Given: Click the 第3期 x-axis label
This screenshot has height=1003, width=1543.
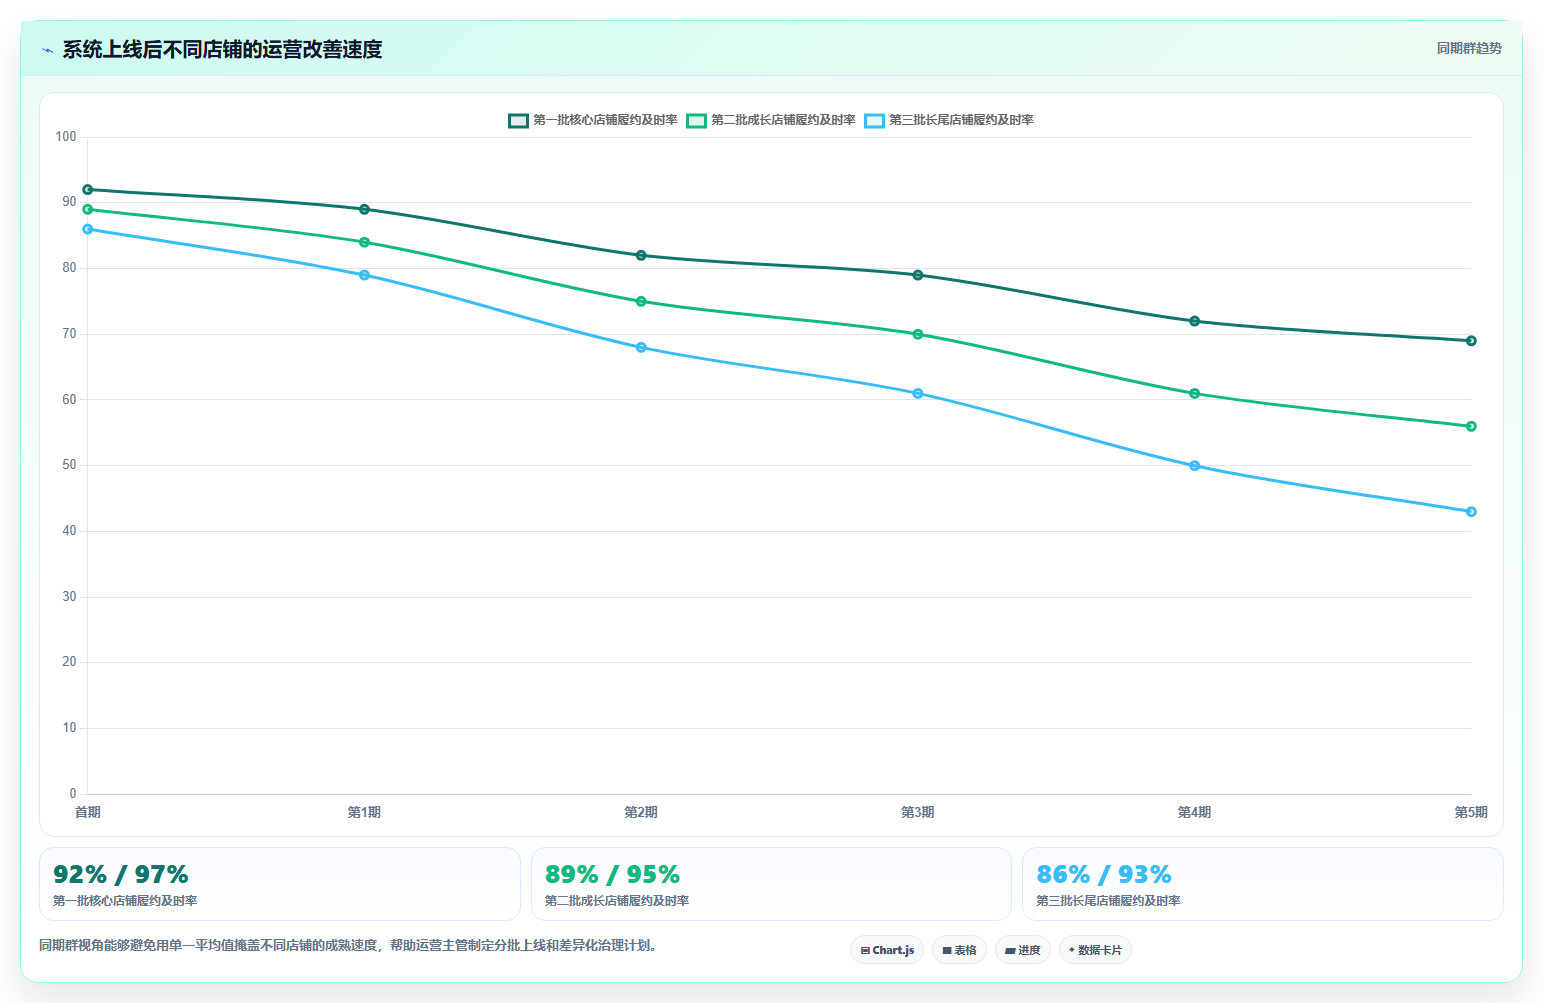Looking at the screenshot, I should tap(918, 812).
